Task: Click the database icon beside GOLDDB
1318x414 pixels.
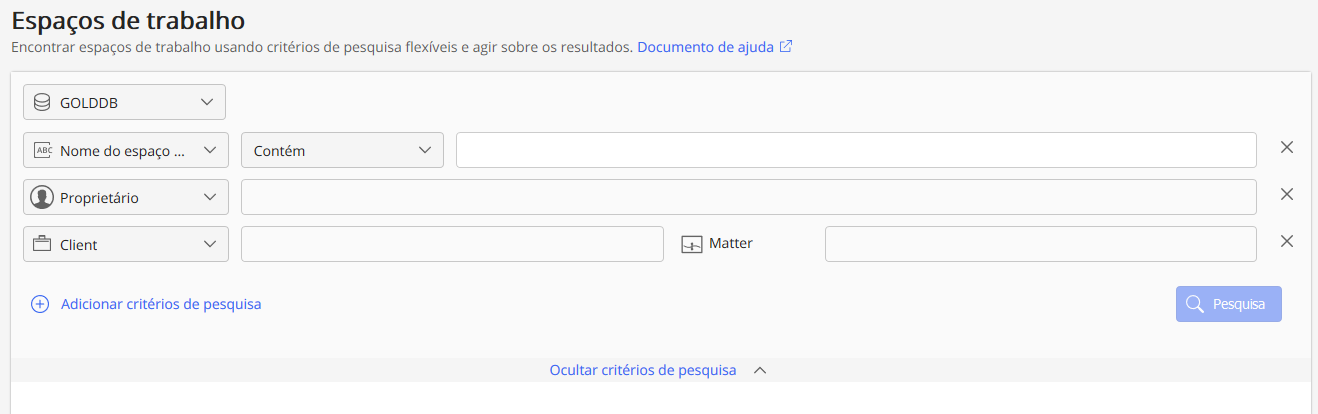Action: (x=42, y=102)
